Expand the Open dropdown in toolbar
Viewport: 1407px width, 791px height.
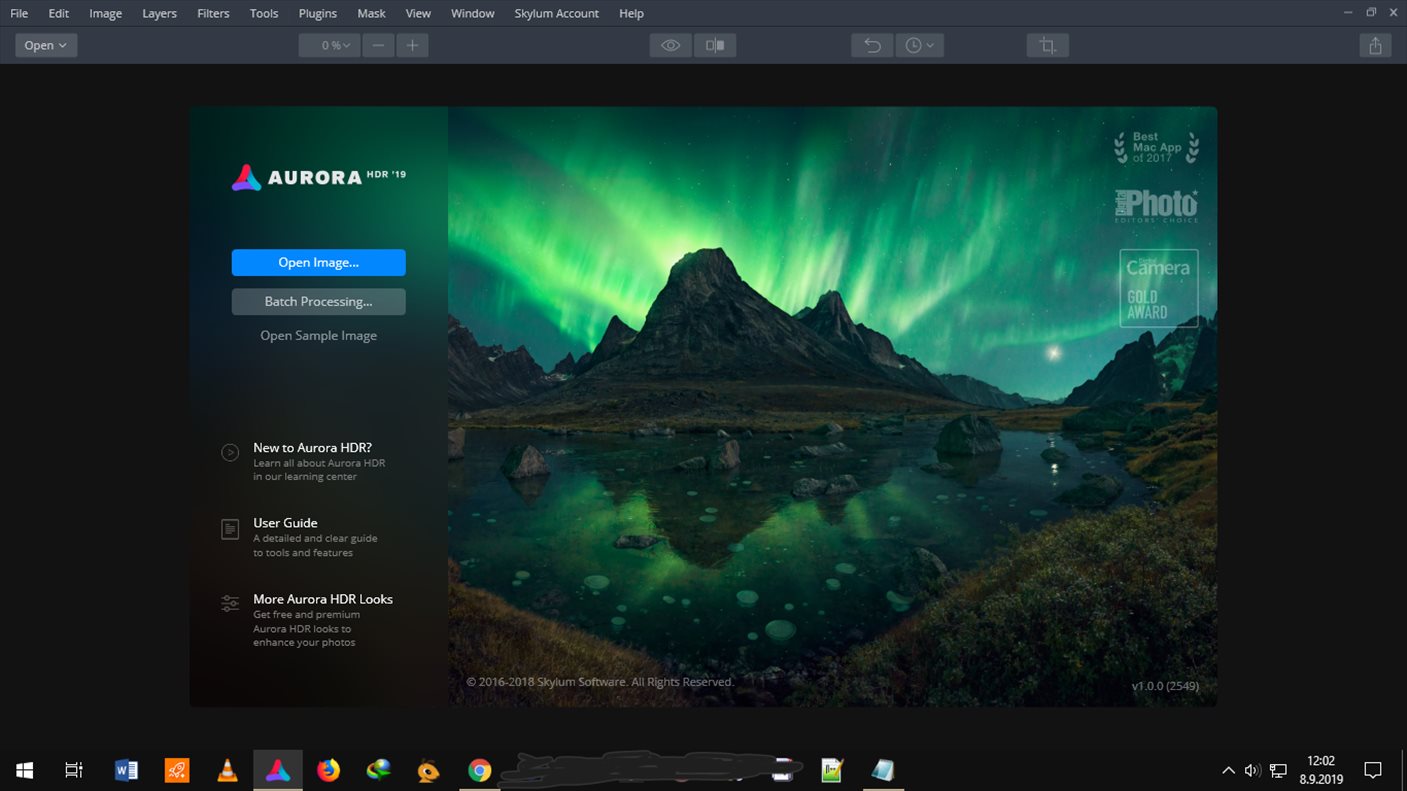(46, 45)
